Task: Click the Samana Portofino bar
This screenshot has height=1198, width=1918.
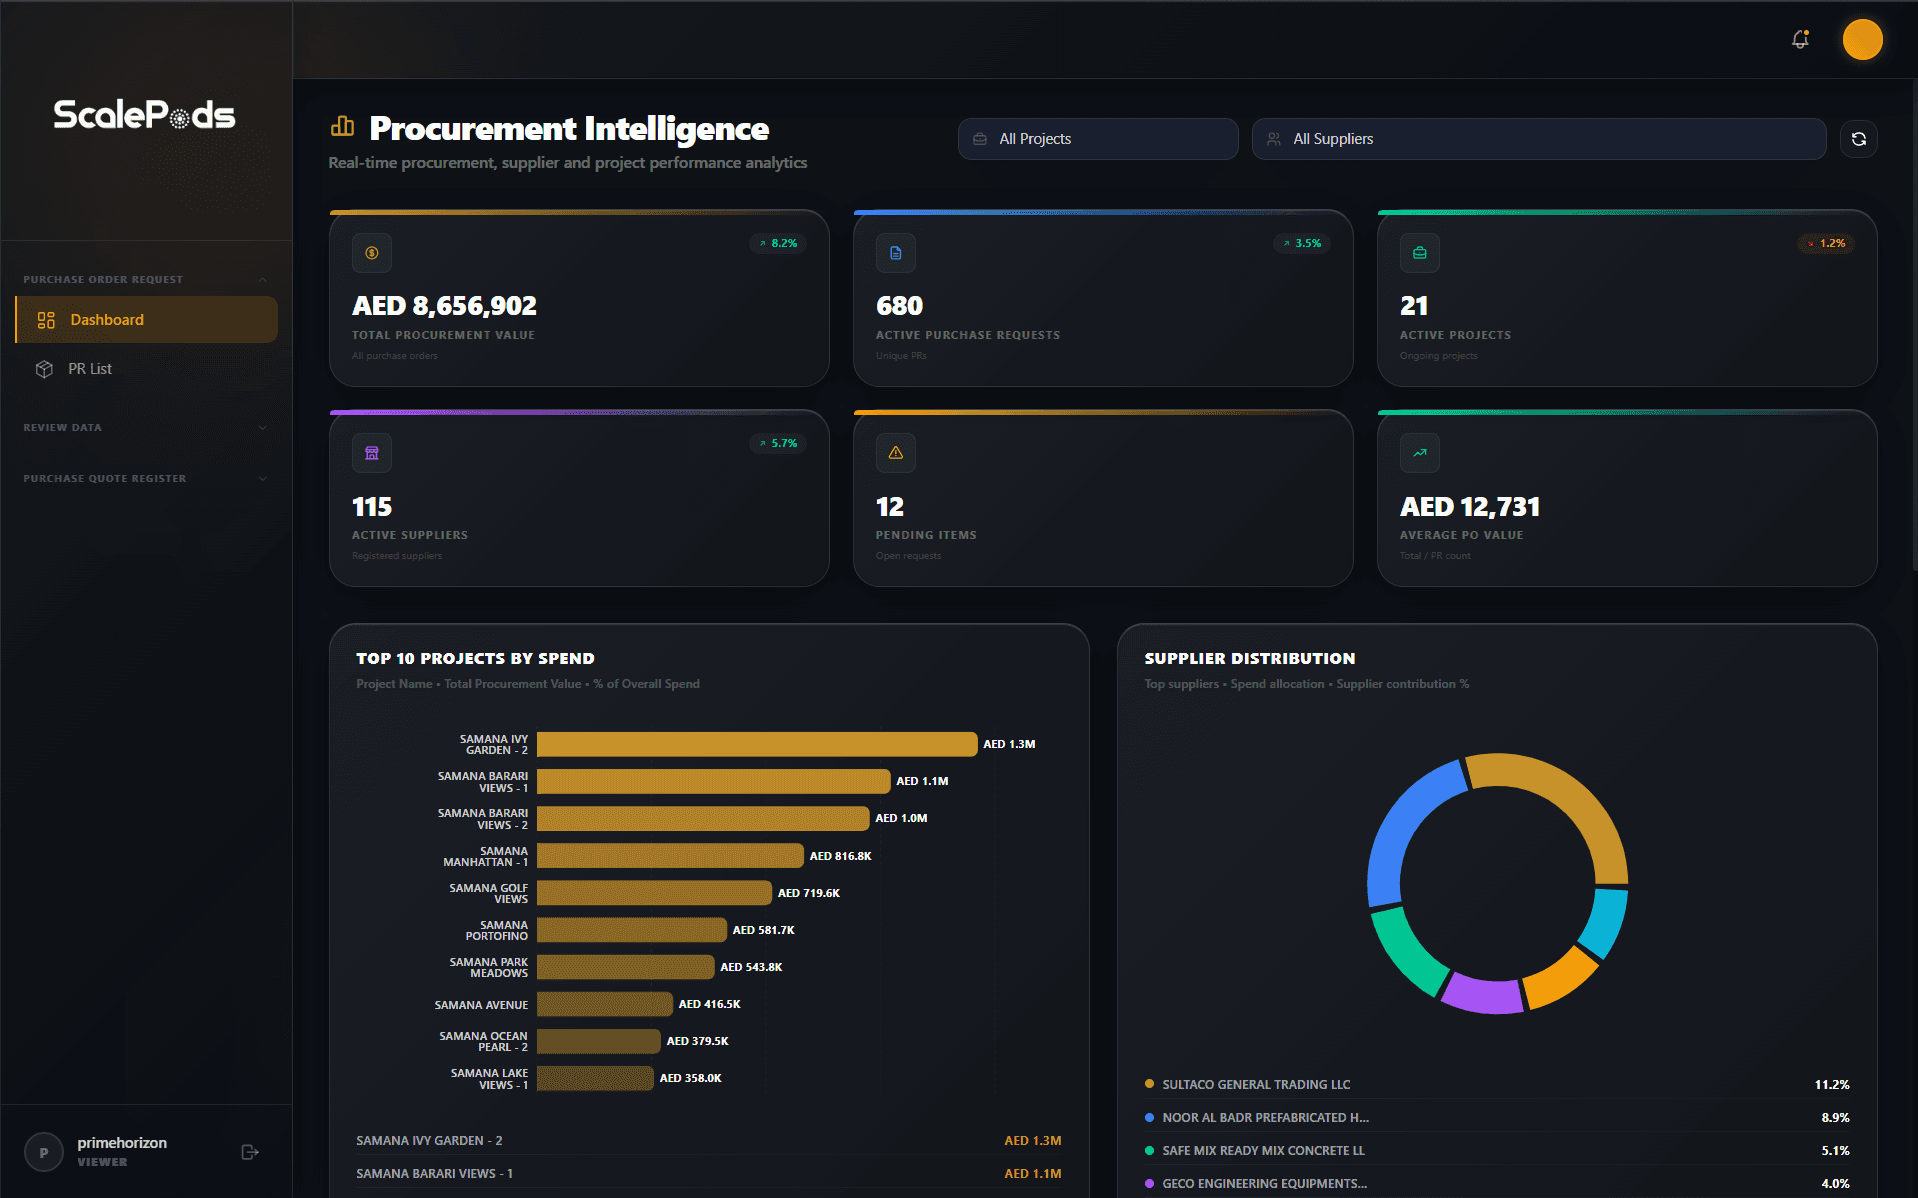Action: pyautogui.click(x=632, y=929)
